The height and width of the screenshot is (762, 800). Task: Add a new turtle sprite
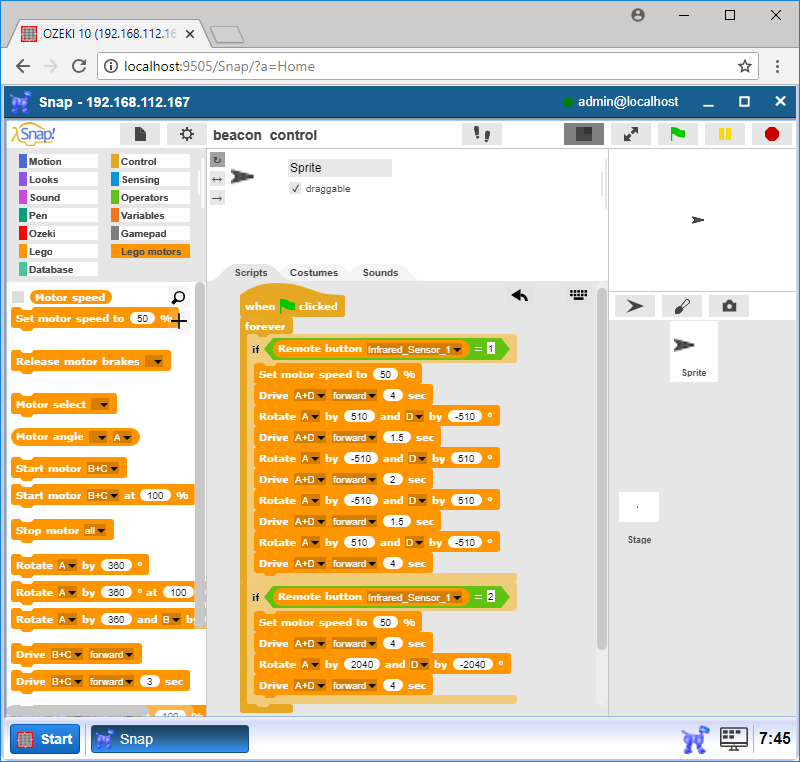(635, 306)
